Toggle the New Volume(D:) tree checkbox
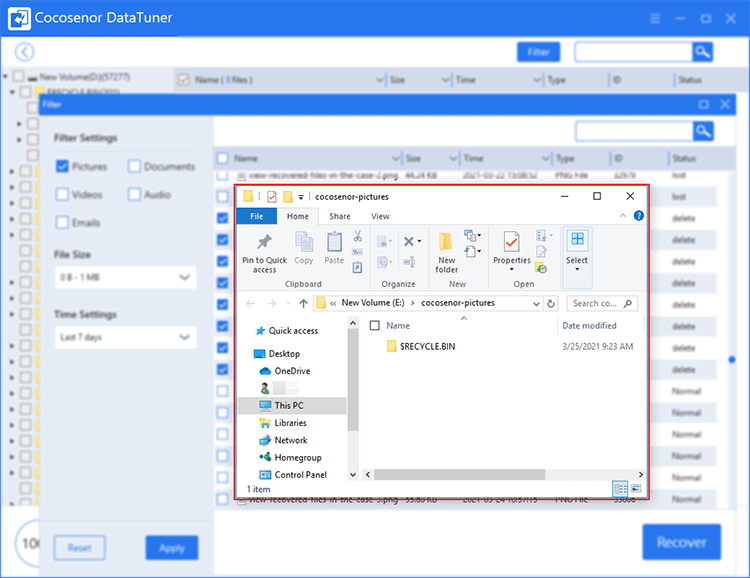This screenshot has width=750, height=578. click(x=19, y=76)
